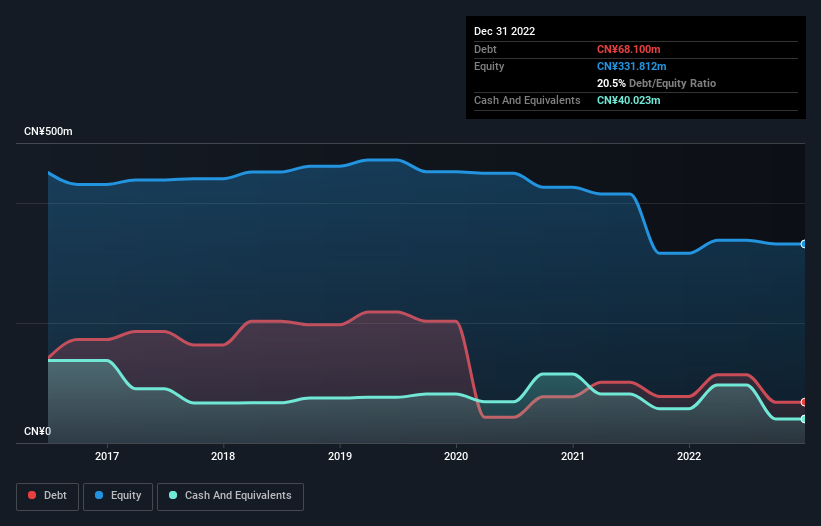
Task: Click the Equity label in the tooltip
Action: (489, 66)
